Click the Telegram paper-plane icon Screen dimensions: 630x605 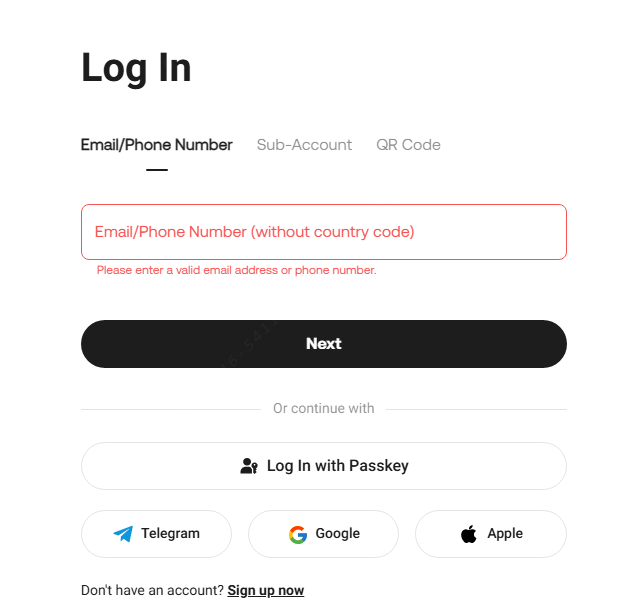(123, 534)
